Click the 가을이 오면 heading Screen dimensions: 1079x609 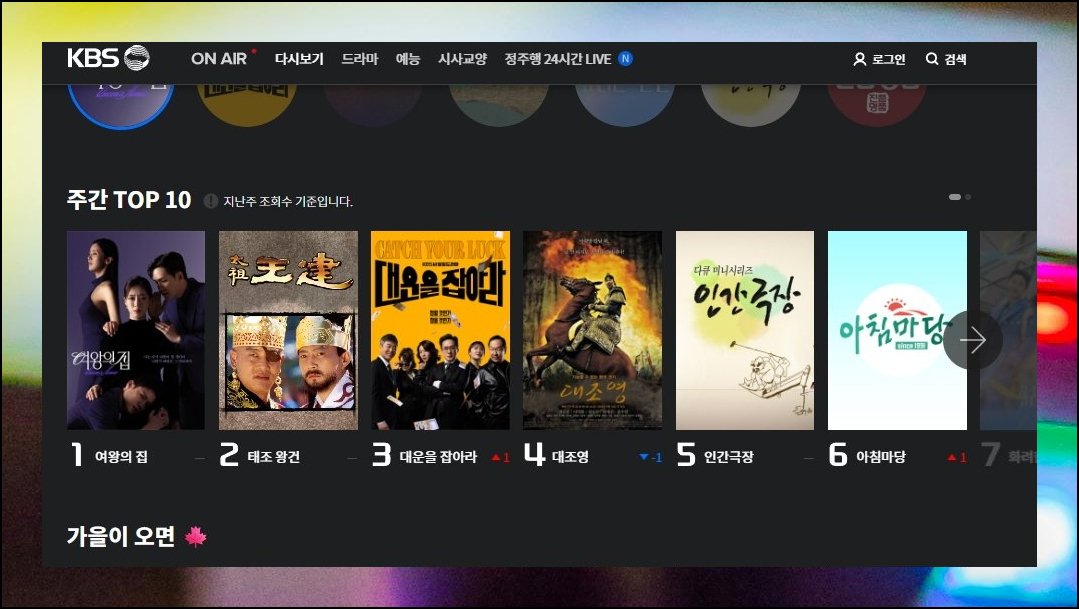121,536
